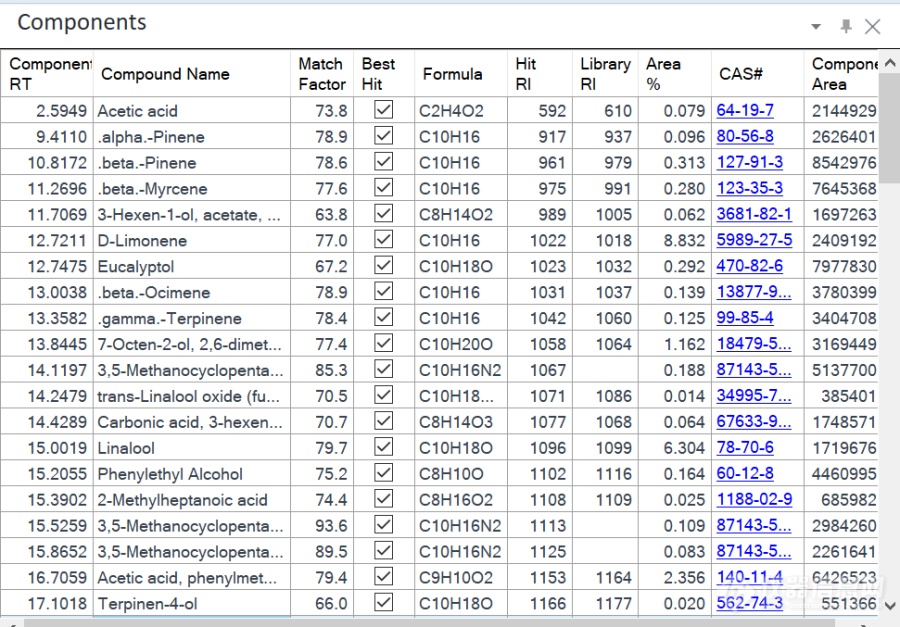The height and width of the screenshot is (627, 900).
Task: Open CAS link 3681-82-1
Action: pyautogui.click(x=754, y=214)
